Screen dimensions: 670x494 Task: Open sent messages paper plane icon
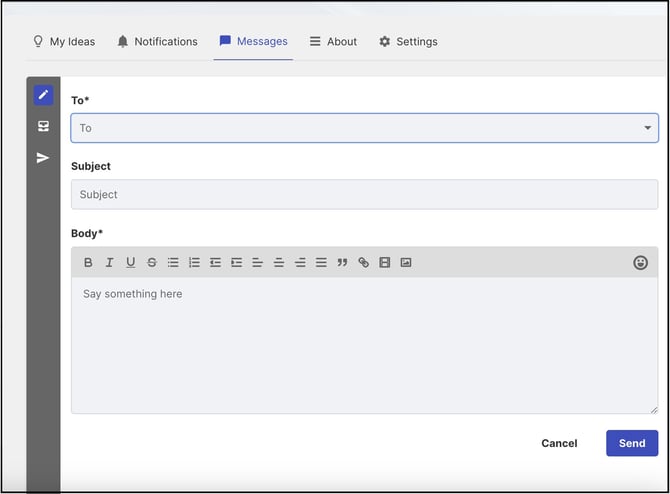pyautogui.click(x=43, y=158)
